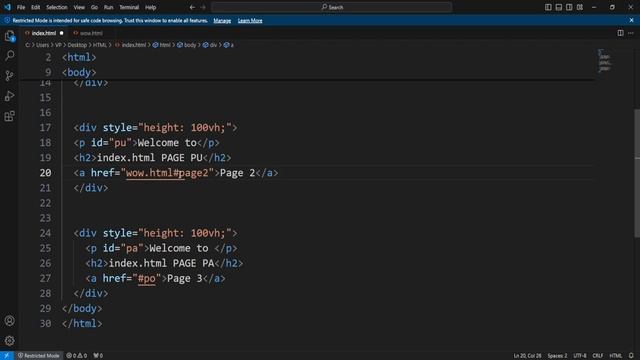The height and width of the screenshot is (360, 640).
Task: Click id="pu" paragraph on line 18
Action: [146, 143]
